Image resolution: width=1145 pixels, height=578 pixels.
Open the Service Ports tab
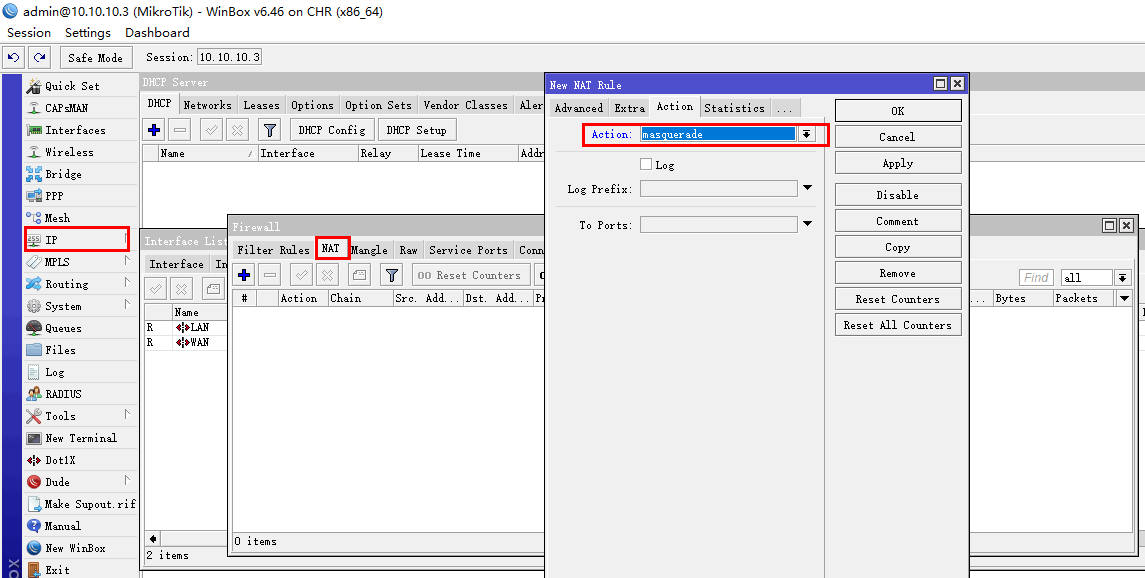pos(468,250)
